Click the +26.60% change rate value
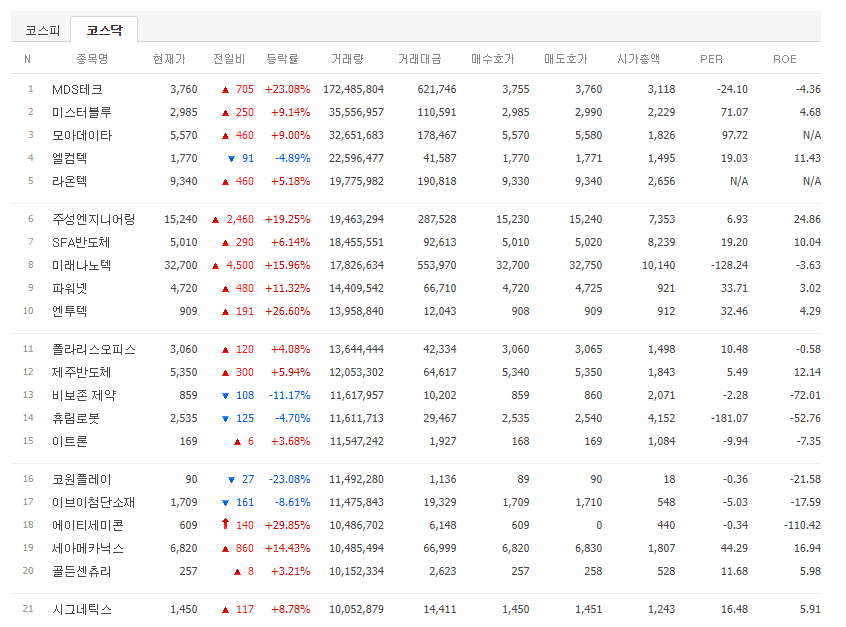Image resolution: width=846 pixels, height=627 pixels. (x=288, y=311)
